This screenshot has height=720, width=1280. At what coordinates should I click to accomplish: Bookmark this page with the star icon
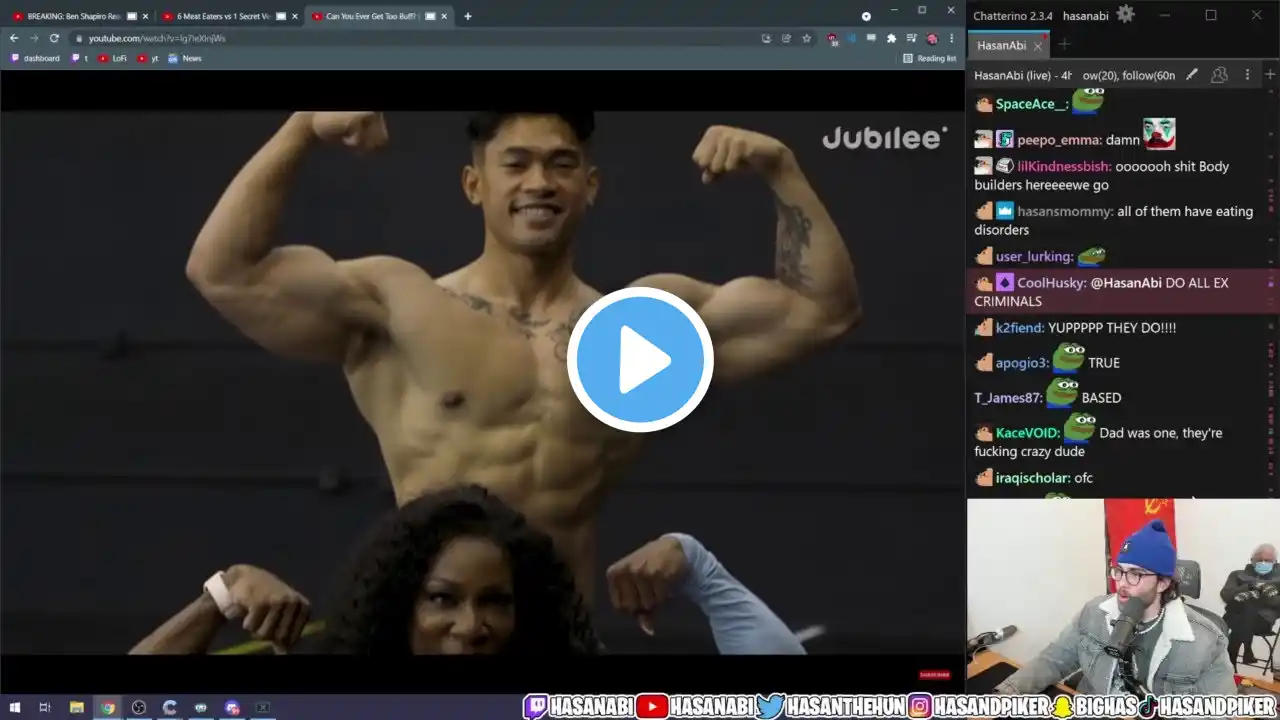point(806,38)
